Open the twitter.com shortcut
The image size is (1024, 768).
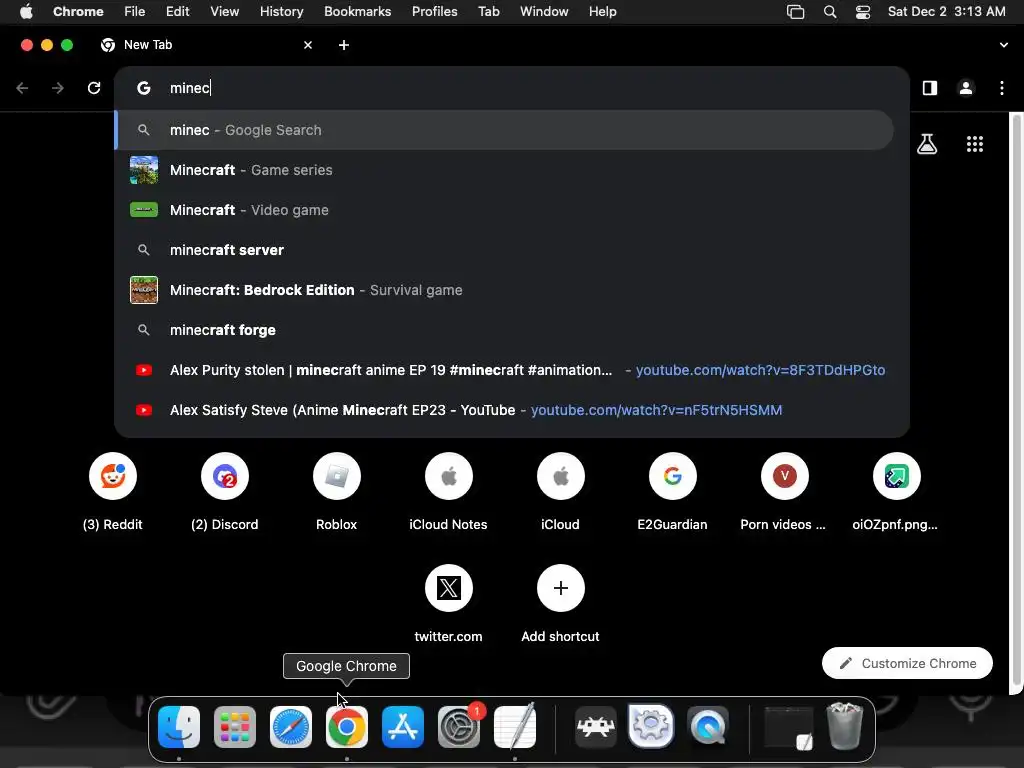click(449, 604)
